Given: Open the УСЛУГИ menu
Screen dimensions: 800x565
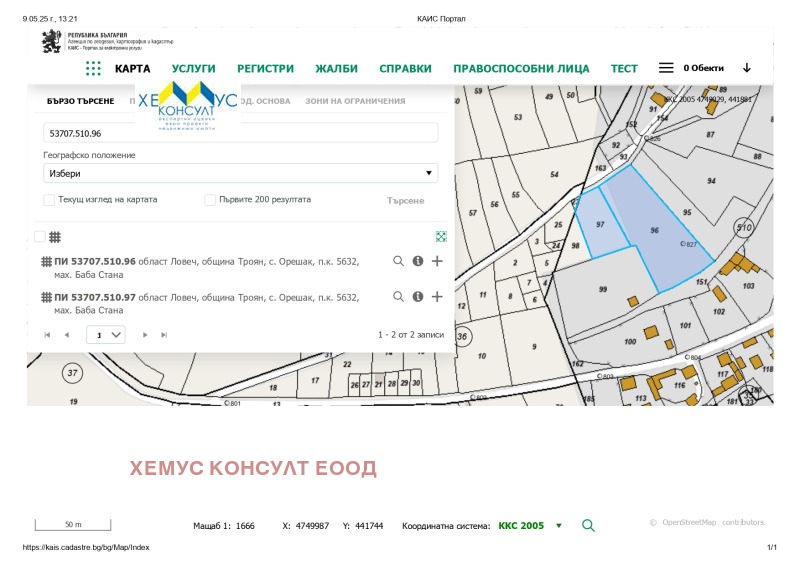Looking at the screenshot, I should pos(193,69).
